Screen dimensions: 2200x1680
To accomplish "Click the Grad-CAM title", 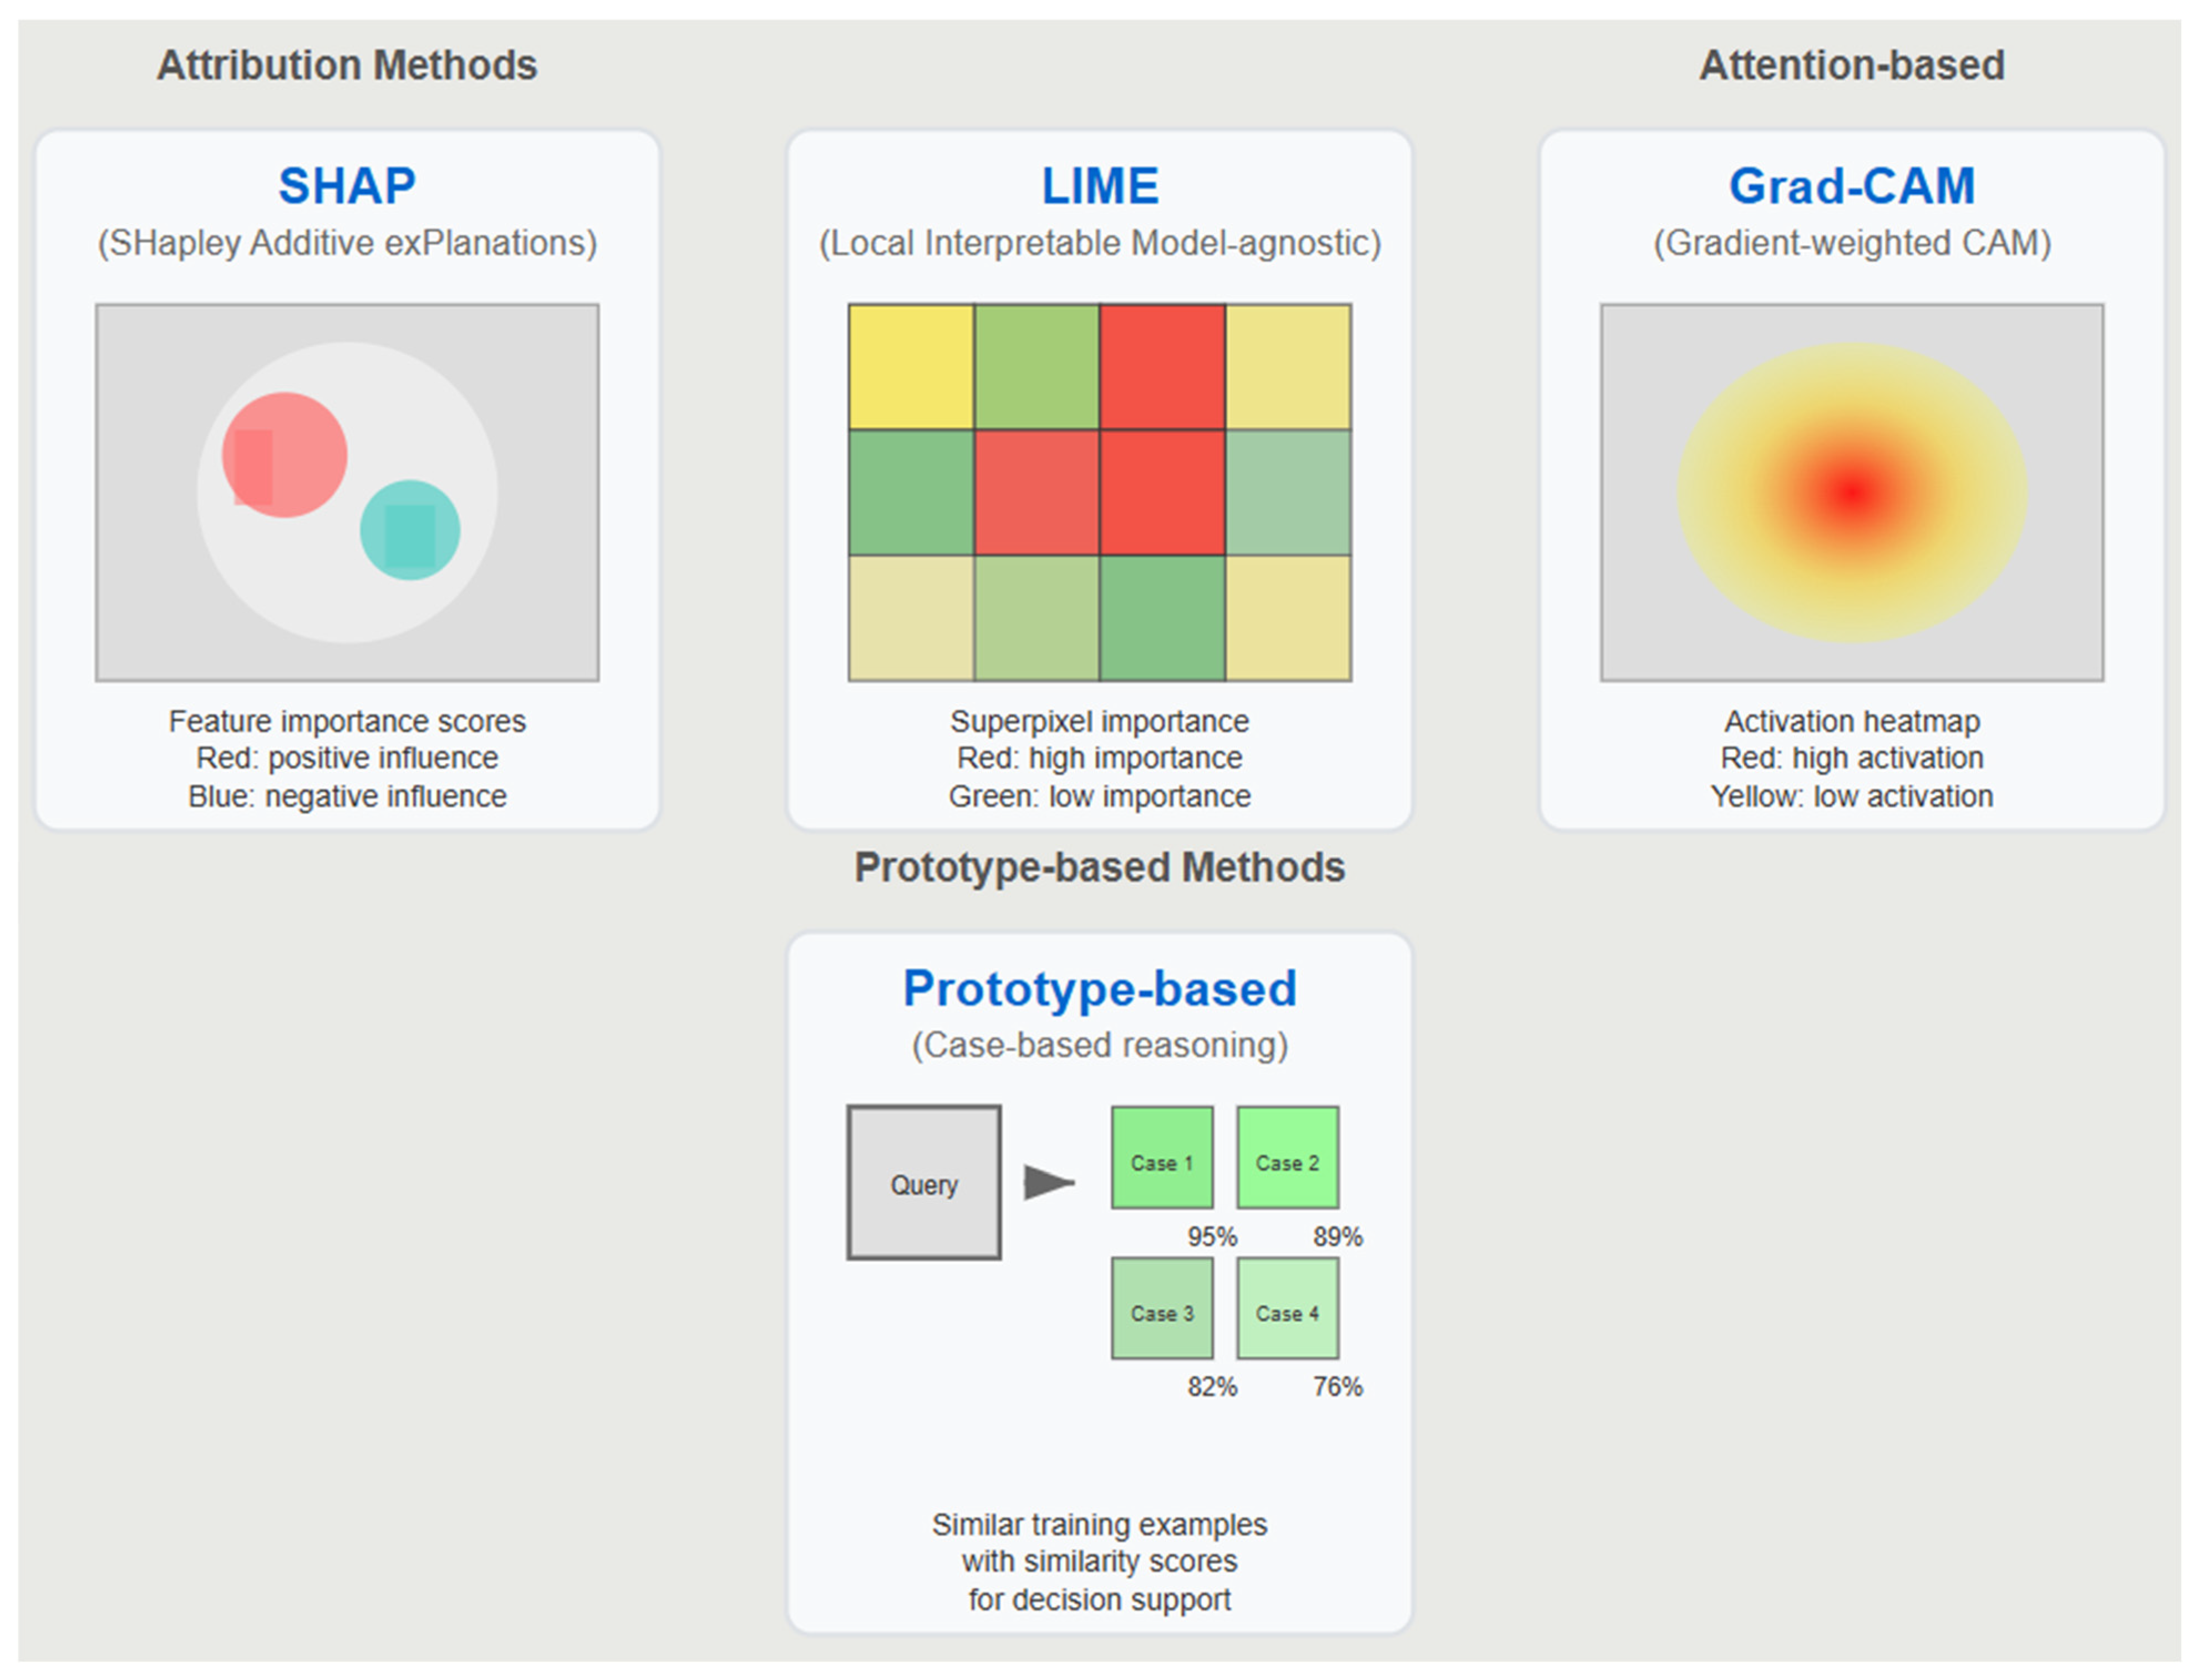I will pyautogui.click(x=1852, y=186).
